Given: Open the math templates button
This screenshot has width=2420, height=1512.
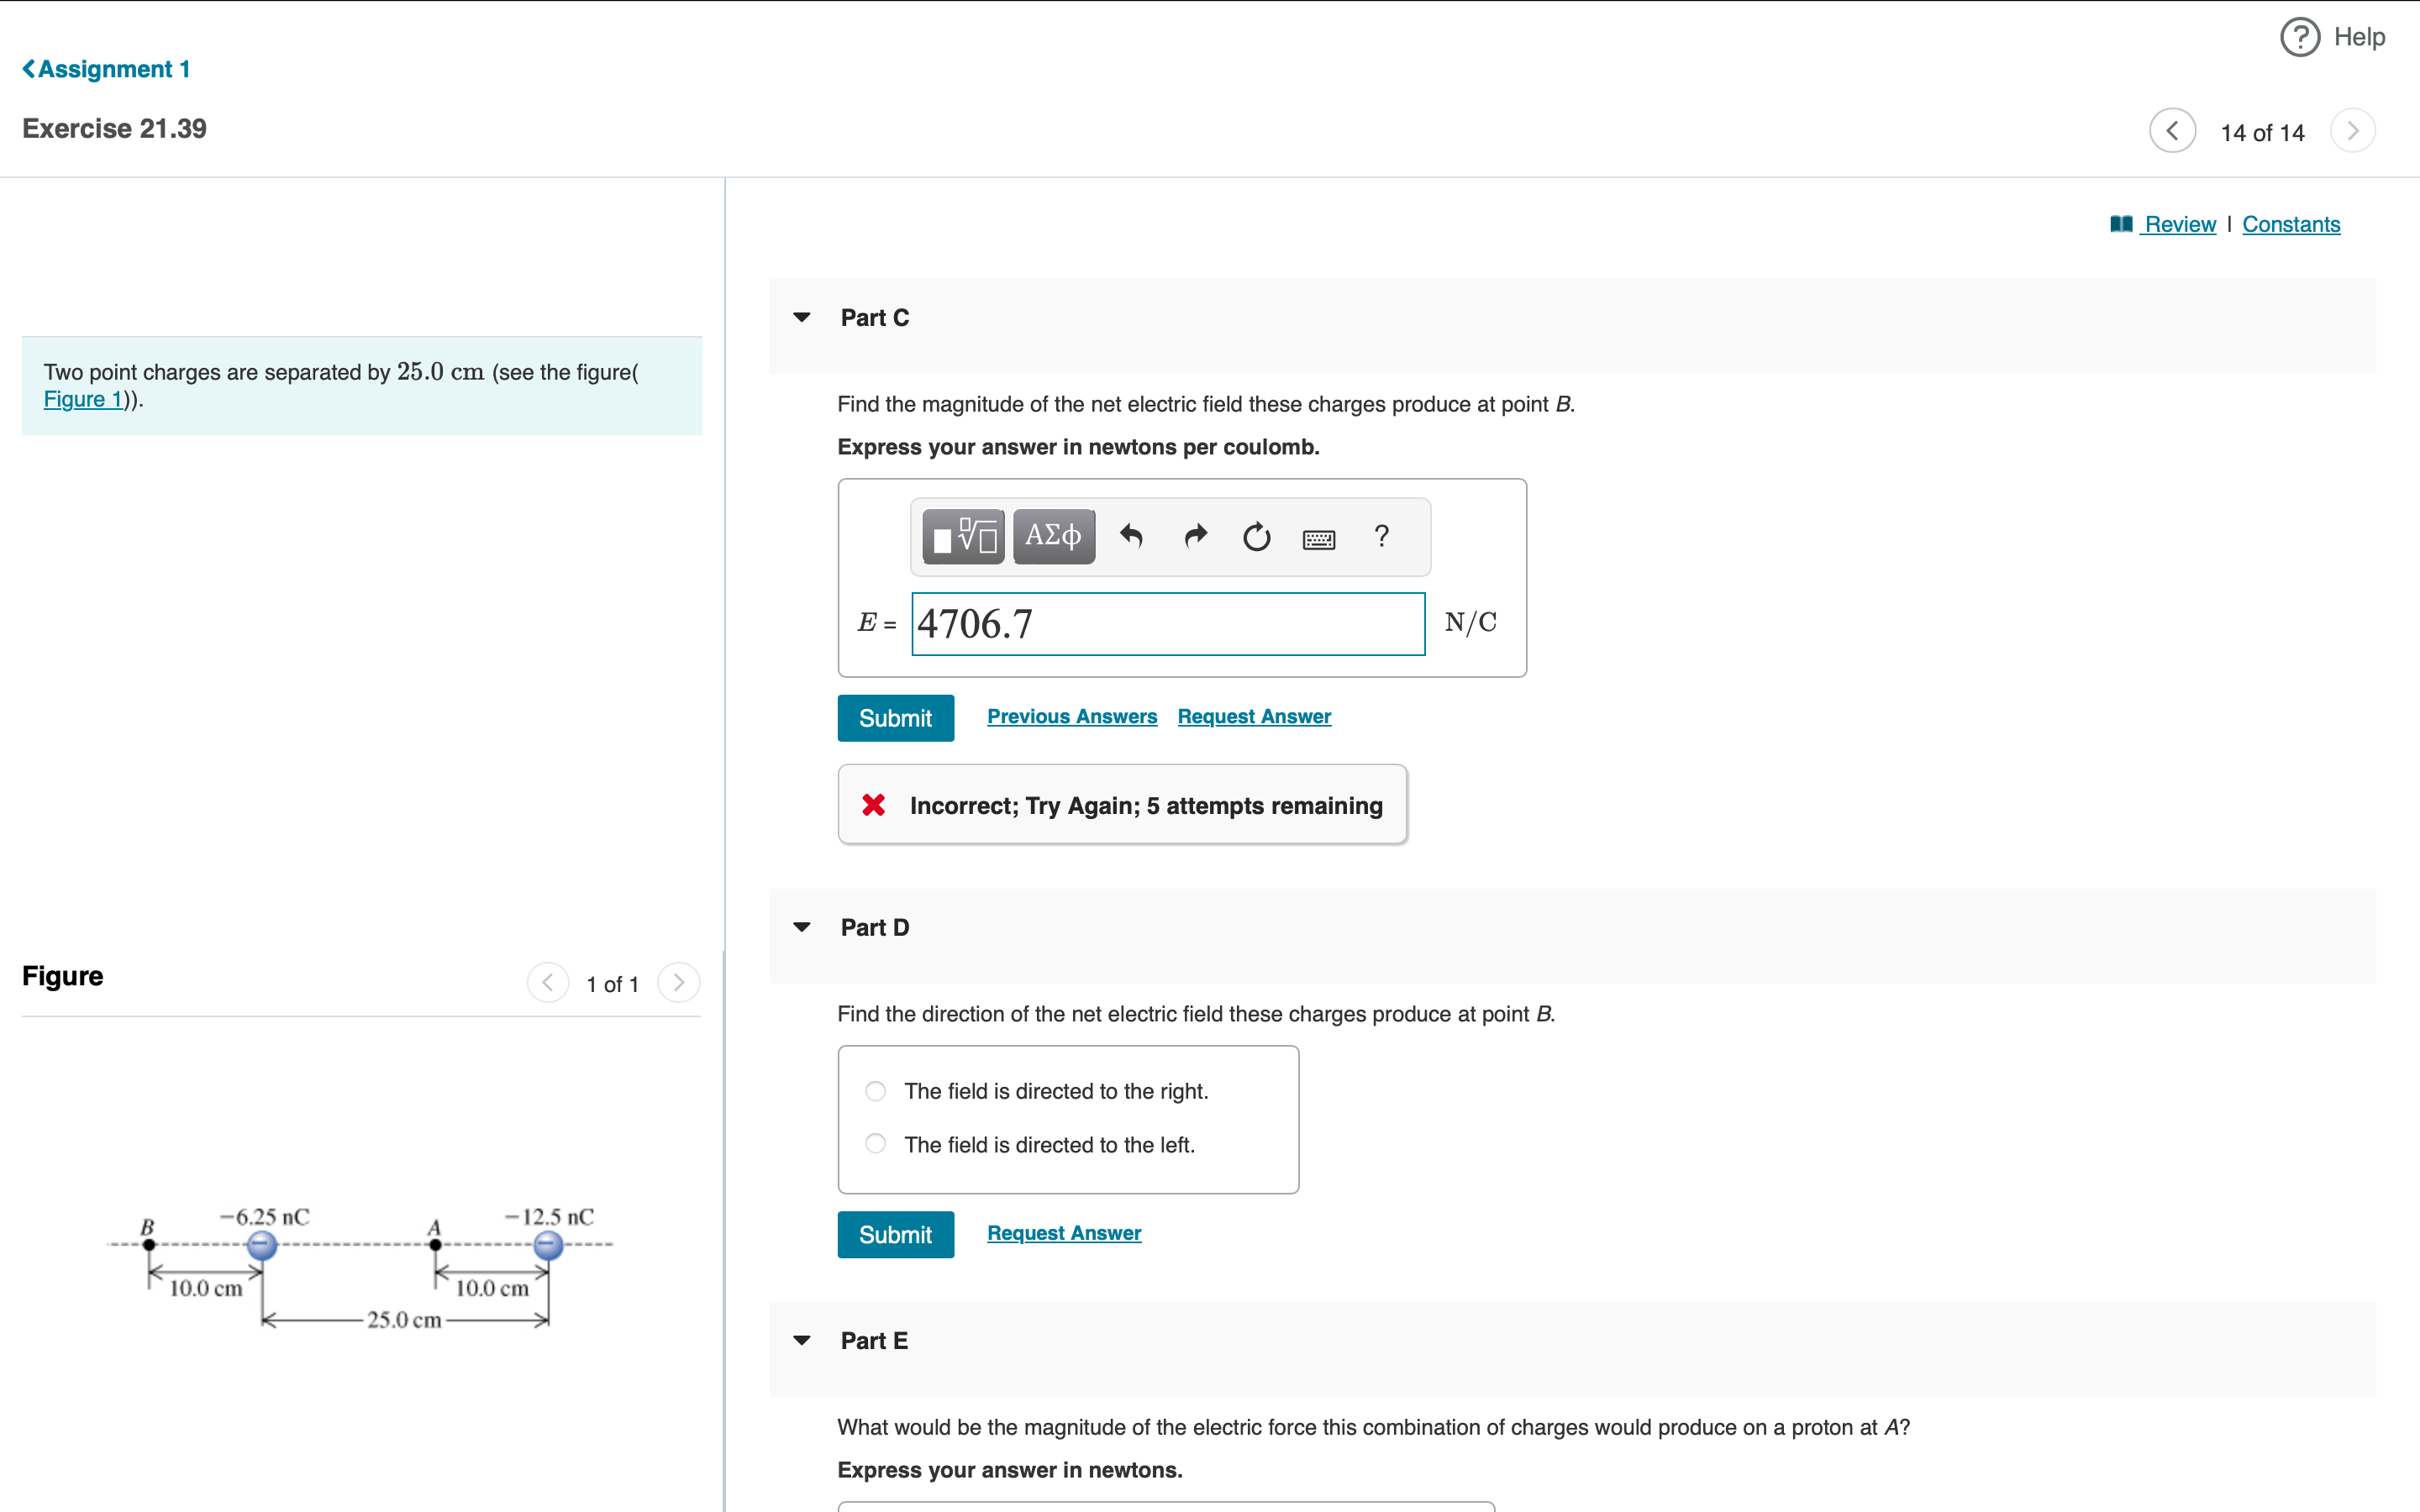Looking at the screenshot, I should 963,537.
